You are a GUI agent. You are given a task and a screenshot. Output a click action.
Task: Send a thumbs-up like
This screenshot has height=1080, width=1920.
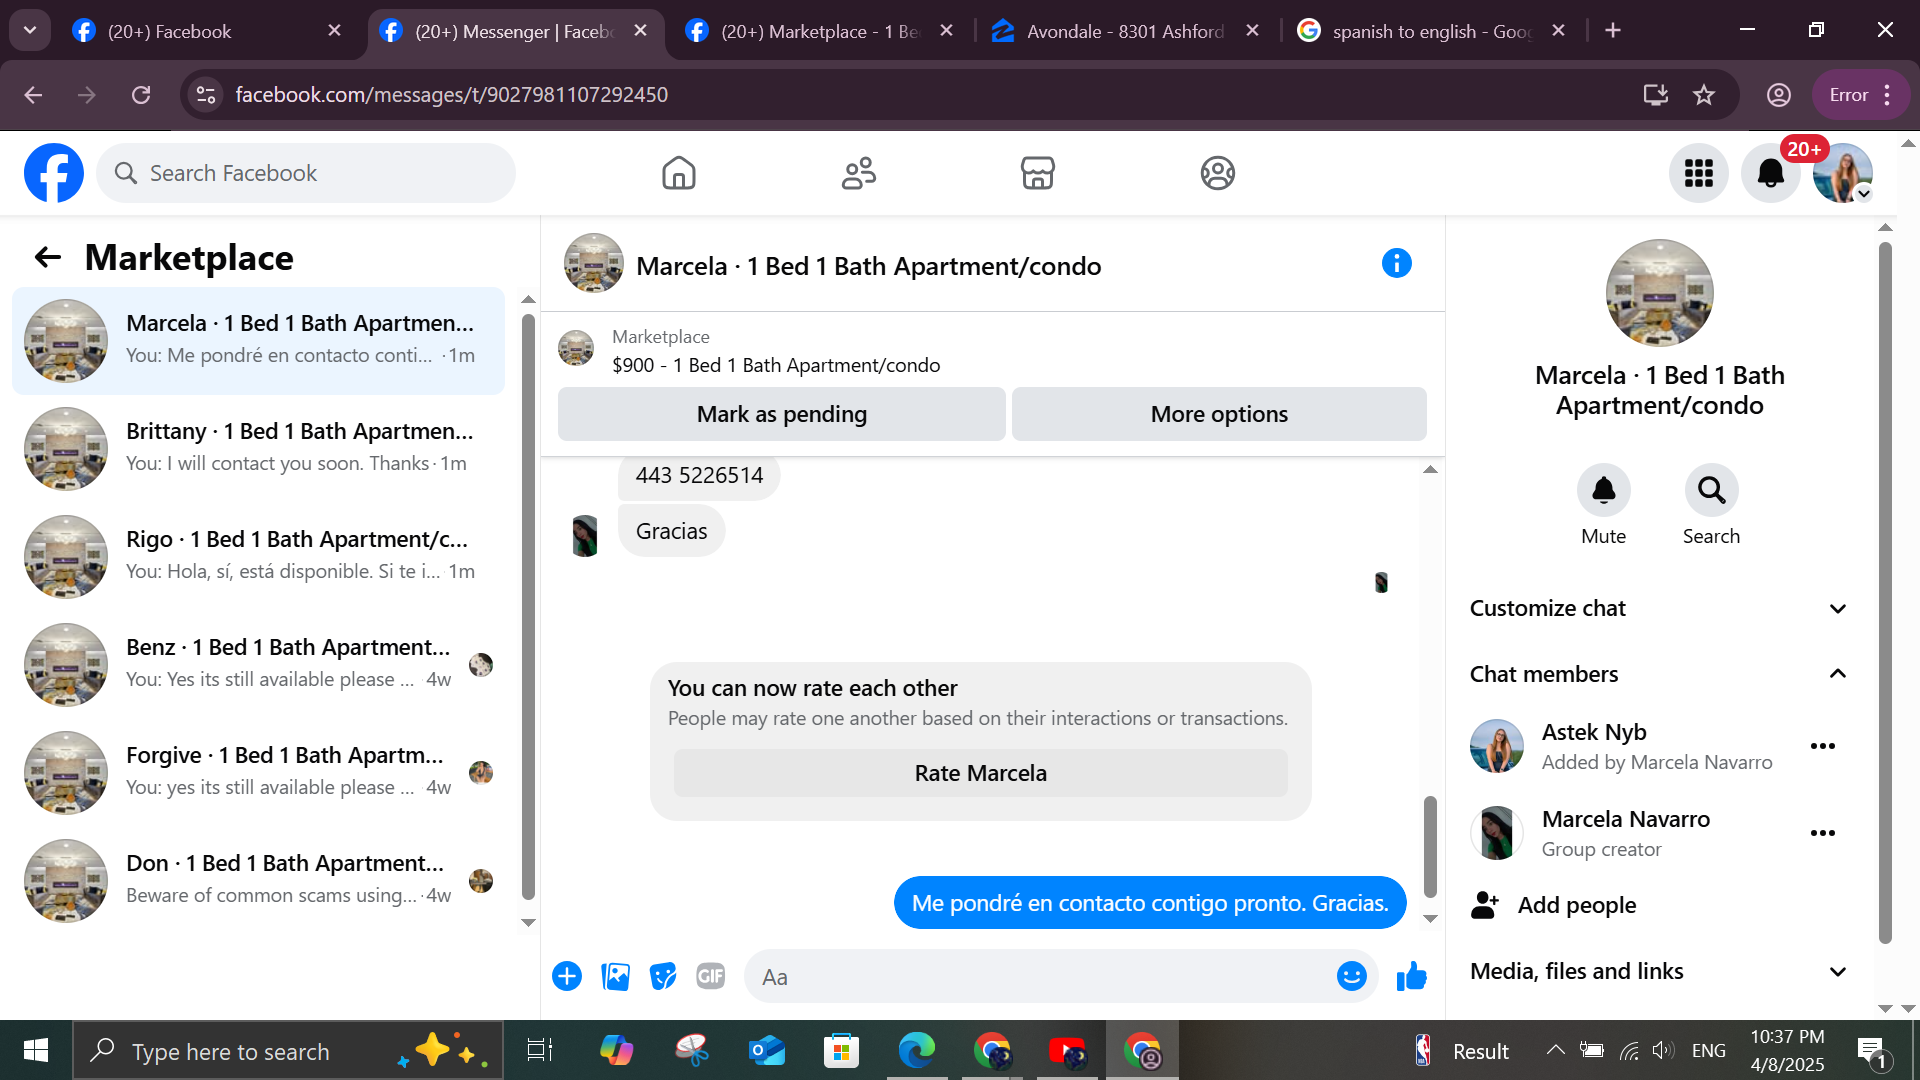point(1411,976)
